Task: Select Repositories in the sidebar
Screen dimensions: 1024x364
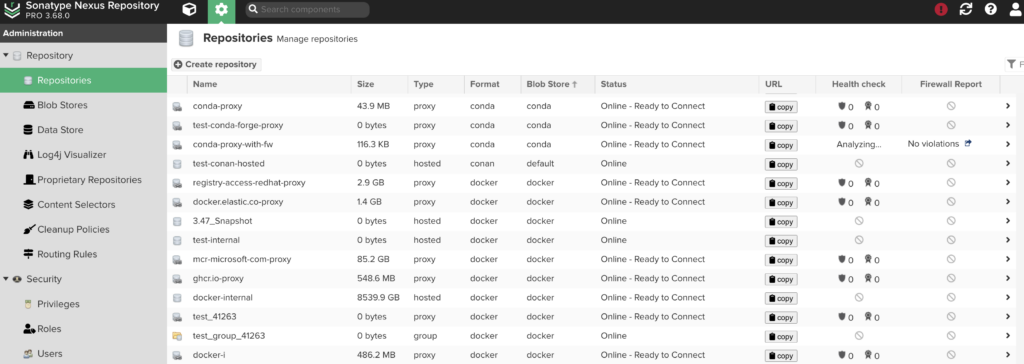Action: click(84, 80)
